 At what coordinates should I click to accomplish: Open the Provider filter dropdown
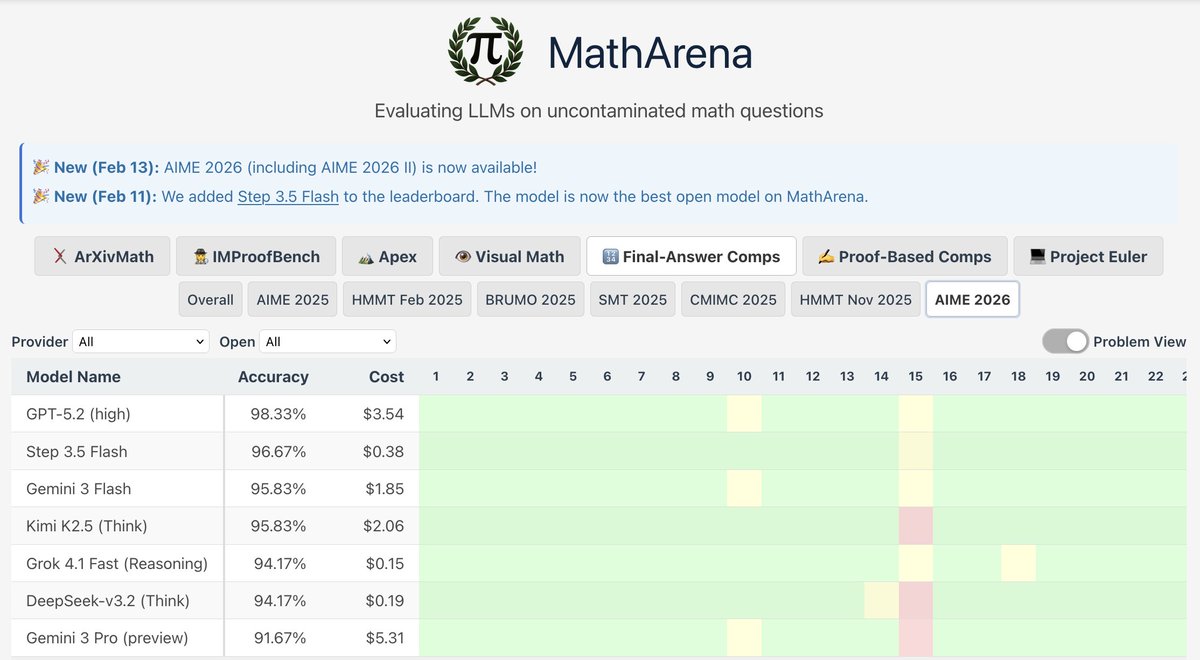[x=141, y=341]
